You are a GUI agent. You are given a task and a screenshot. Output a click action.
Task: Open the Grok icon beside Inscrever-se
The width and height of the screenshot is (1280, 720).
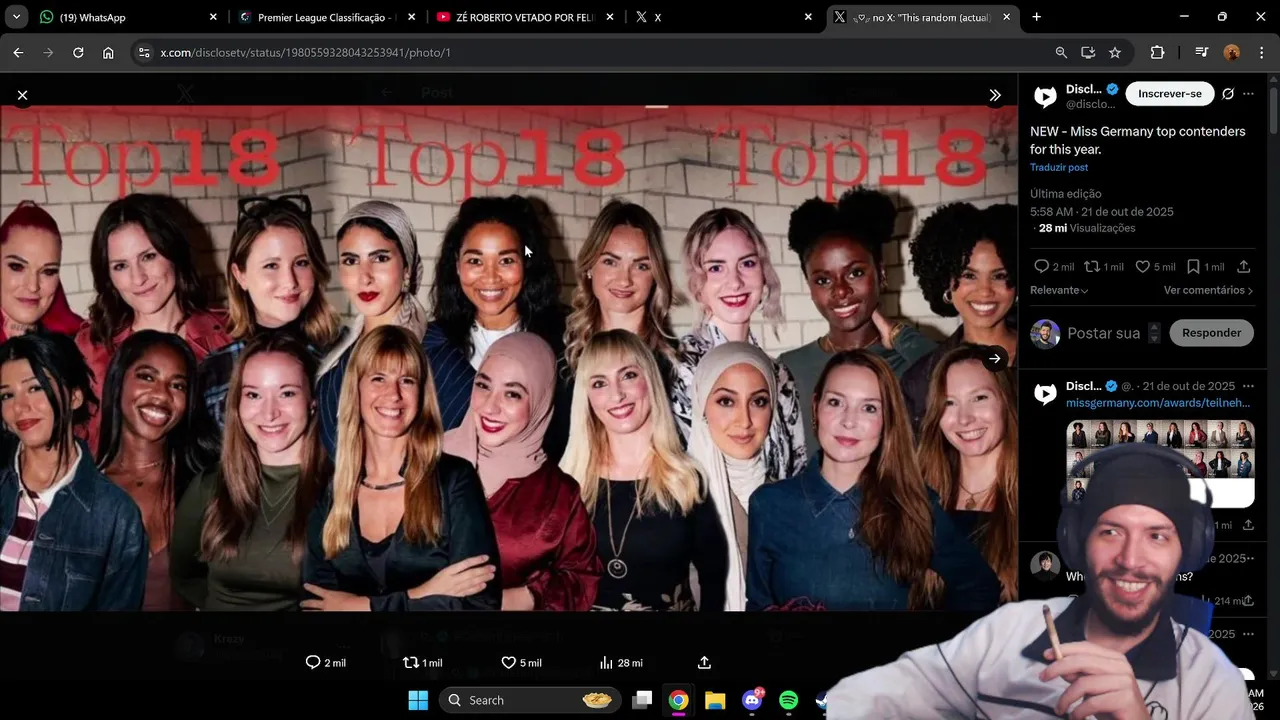point(1228,94)
